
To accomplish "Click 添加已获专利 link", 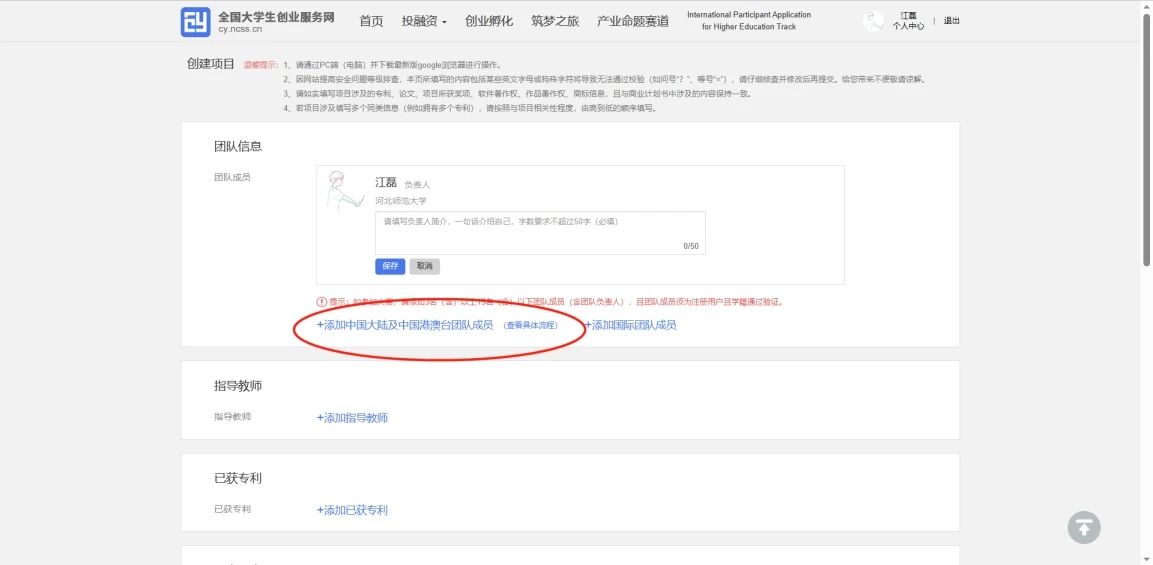I will [x=352, y=511].
